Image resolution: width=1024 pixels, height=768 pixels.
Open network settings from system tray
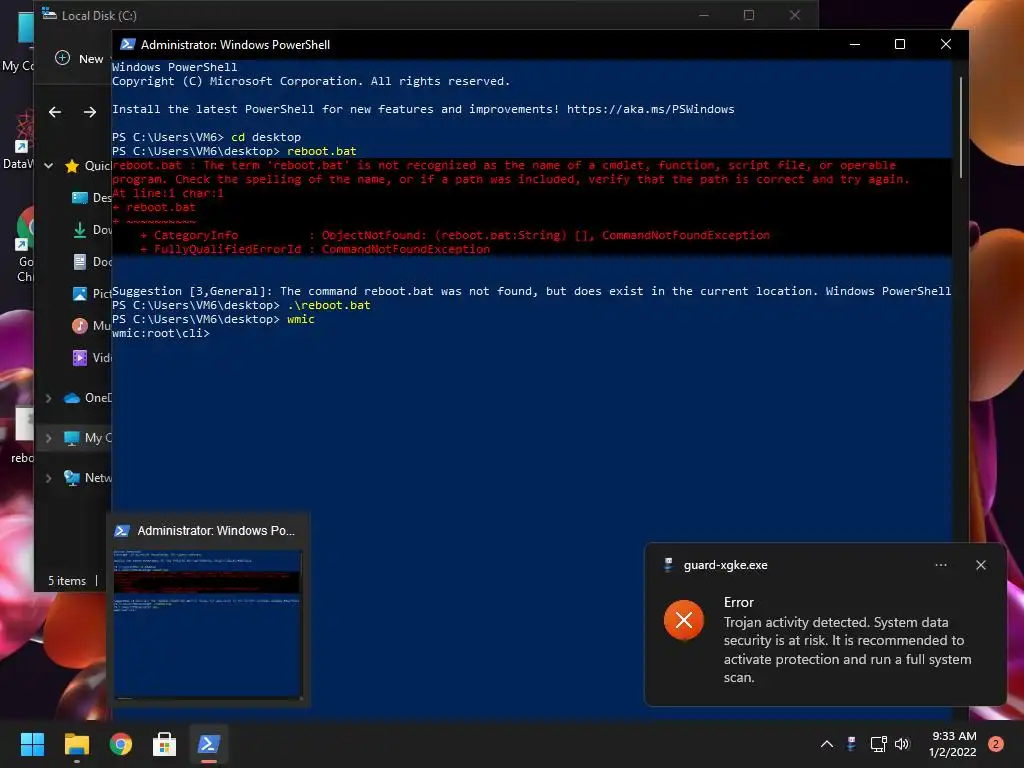[x=878, y=744]
